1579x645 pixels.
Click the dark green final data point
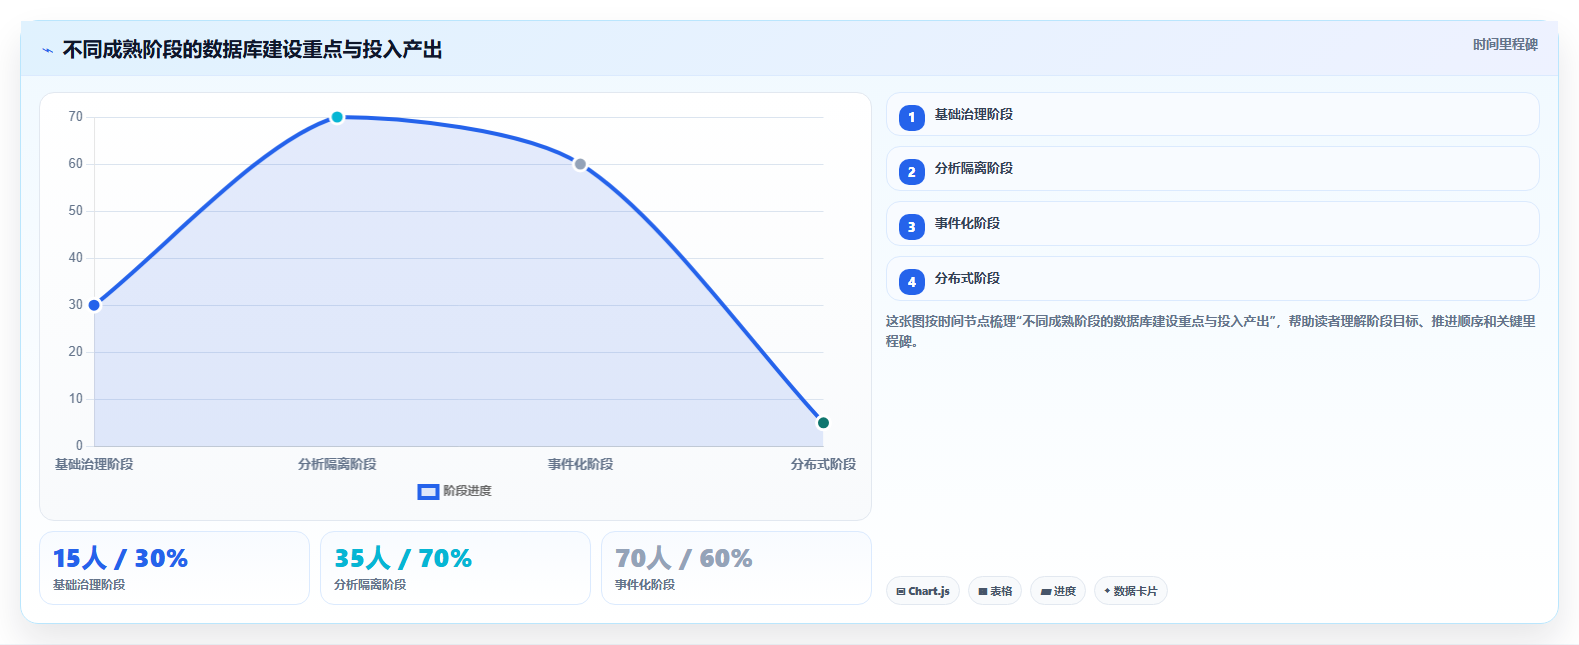coord(823,423)
